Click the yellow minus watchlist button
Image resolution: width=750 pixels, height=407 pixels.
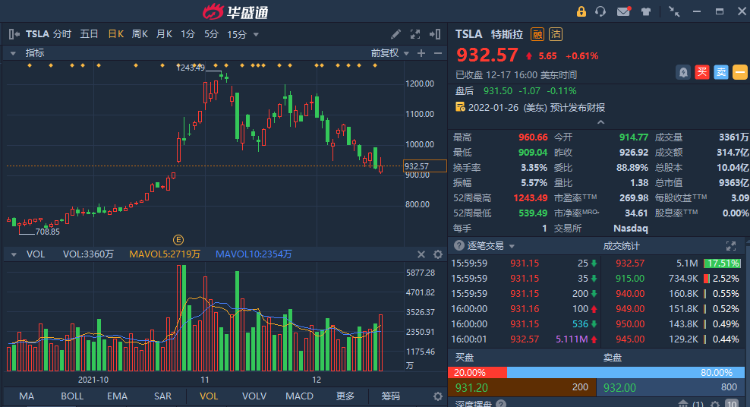740,72
